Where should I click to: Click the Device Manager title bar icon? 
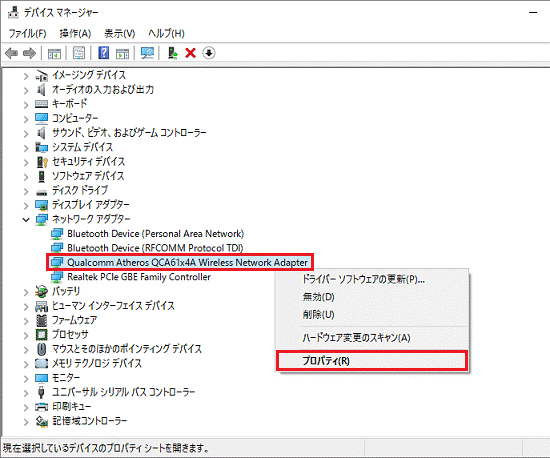[x=13, y=13]
